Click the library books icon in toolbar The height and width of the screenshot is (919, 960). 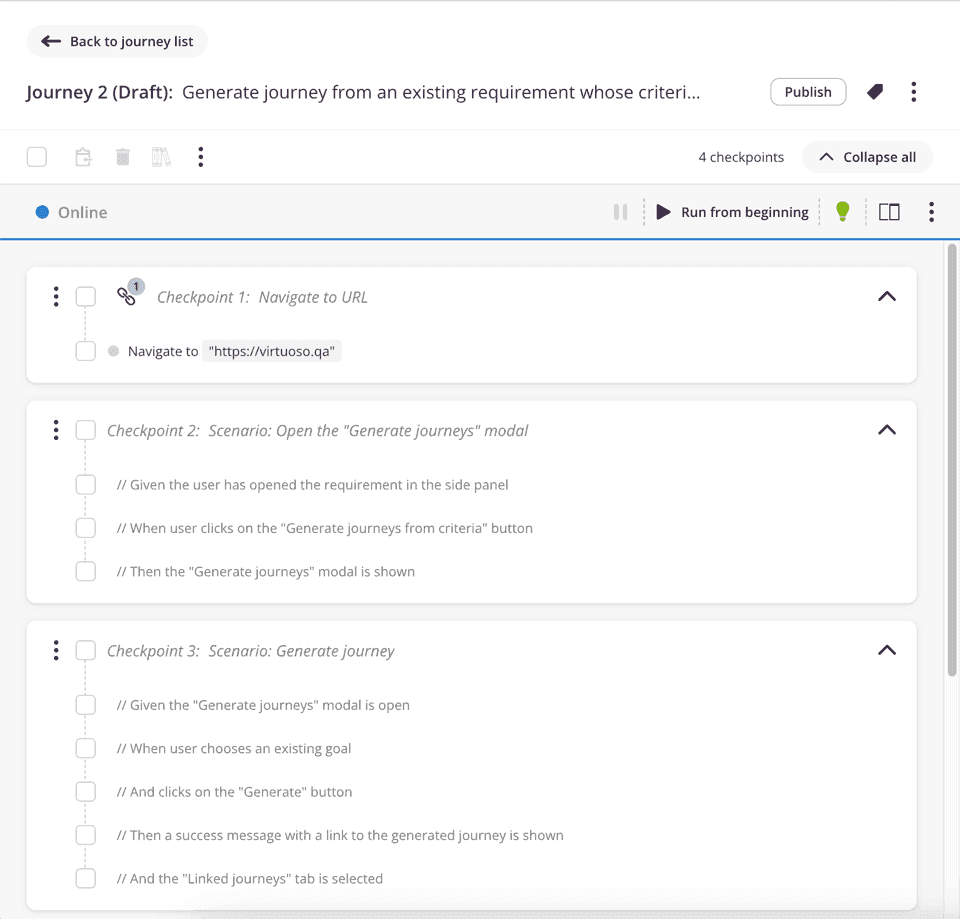[161, 157]
